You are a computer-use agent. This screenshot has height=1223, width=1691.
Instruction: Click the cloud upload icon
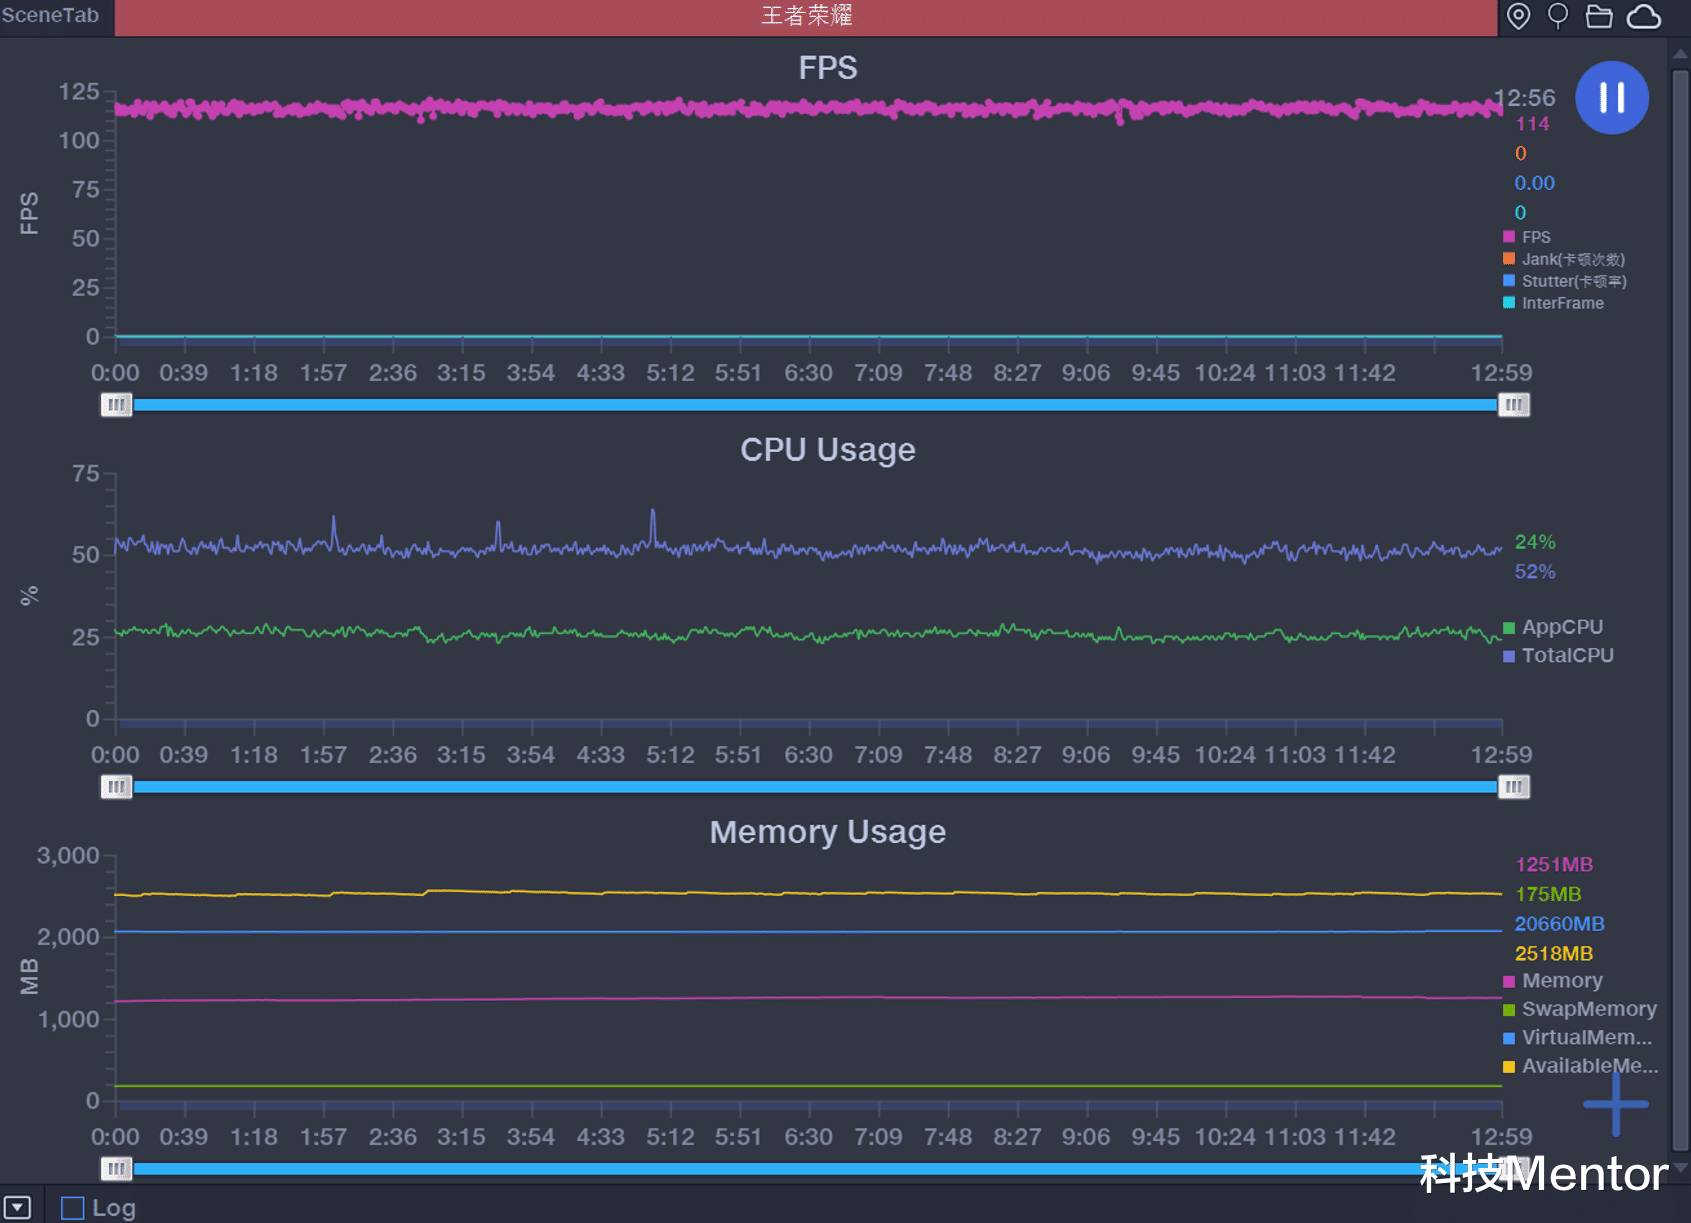click(1644, 16)
